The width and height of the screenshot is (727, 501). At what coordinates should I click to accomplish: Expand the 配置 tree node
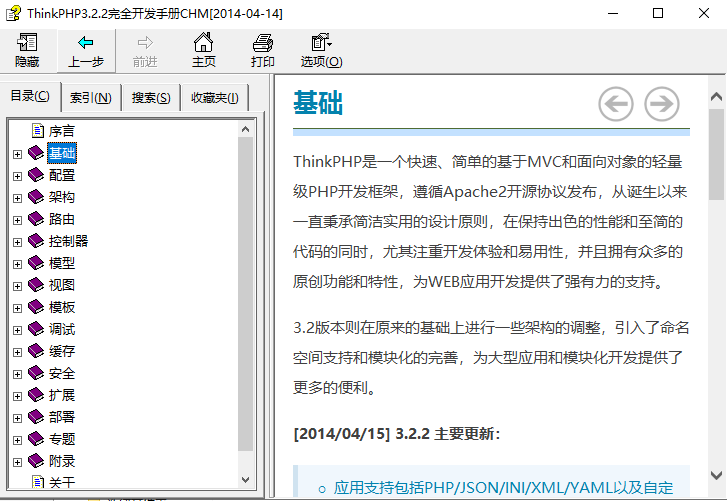click(17, 175)
